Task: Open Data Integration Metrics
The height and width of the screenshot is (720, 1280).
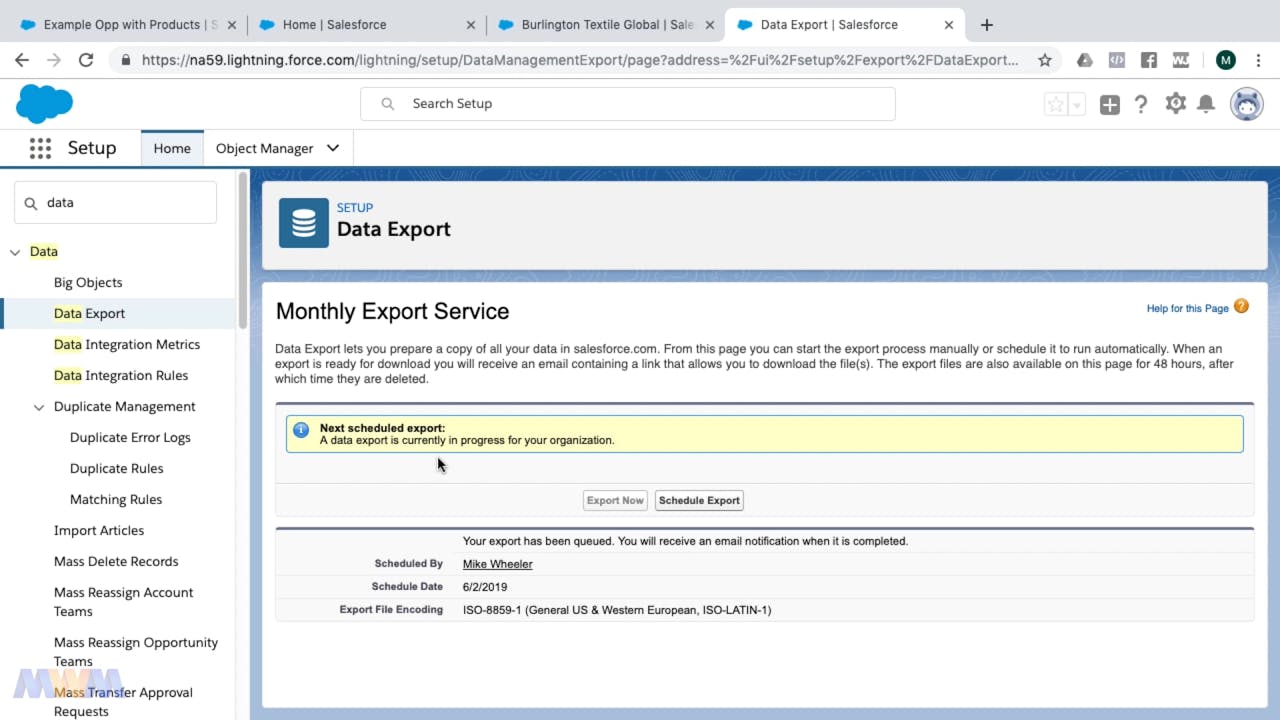Action: click(127, 345)
